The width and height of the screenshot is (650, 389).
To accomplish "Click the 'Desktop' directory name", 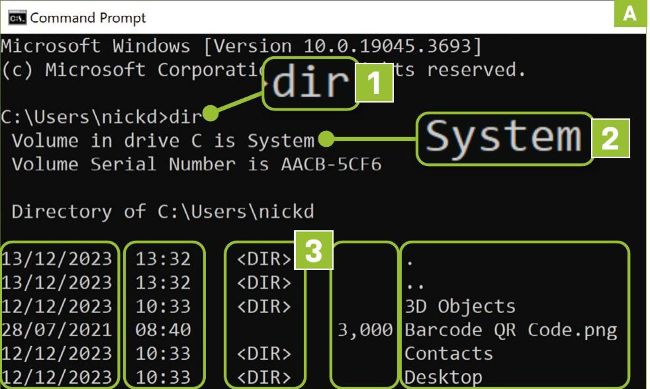I will tap(444, 377).
